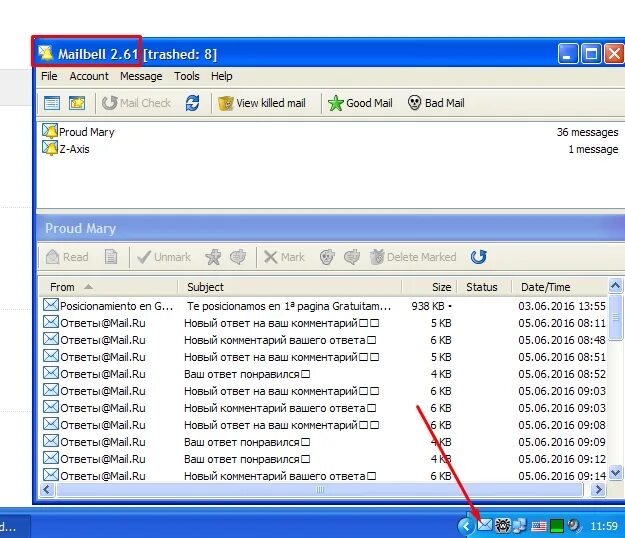Viewport: 625px width, 538px height.
Task: Click message list scroll up arrow
Action: (615, 286)
